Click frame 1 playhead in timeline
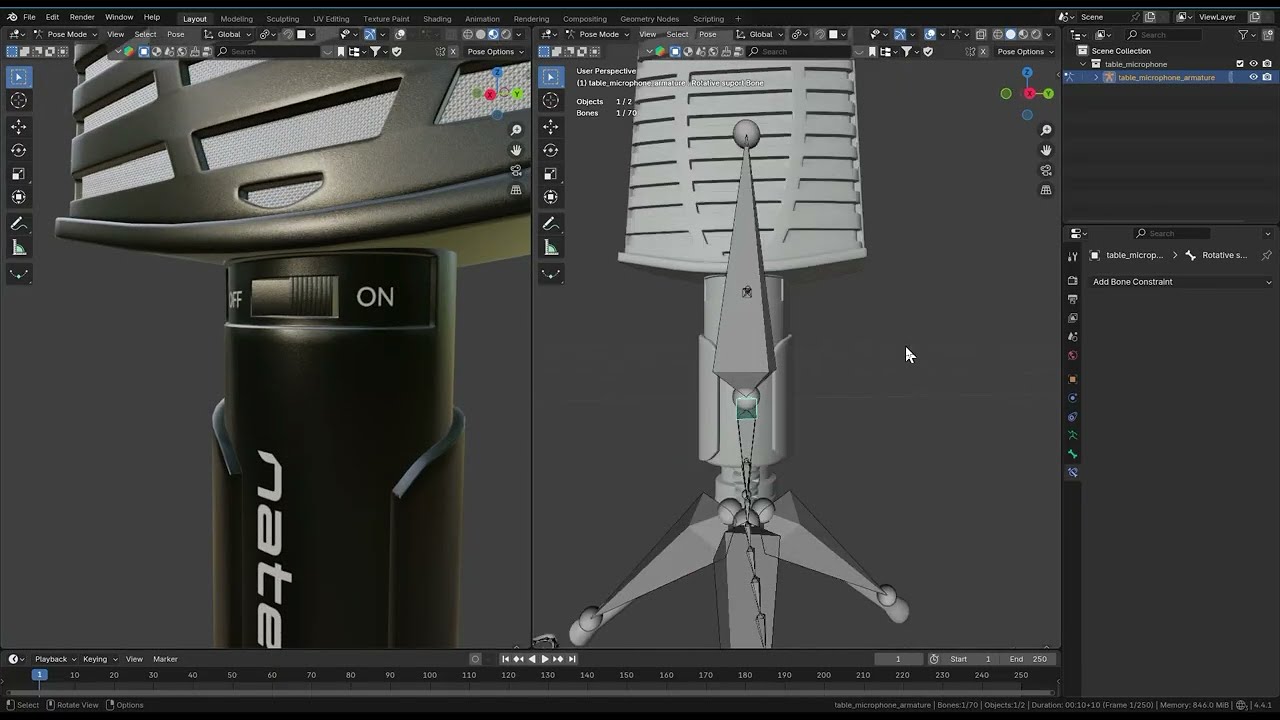1280x720 pixels. tap(39, 675)
